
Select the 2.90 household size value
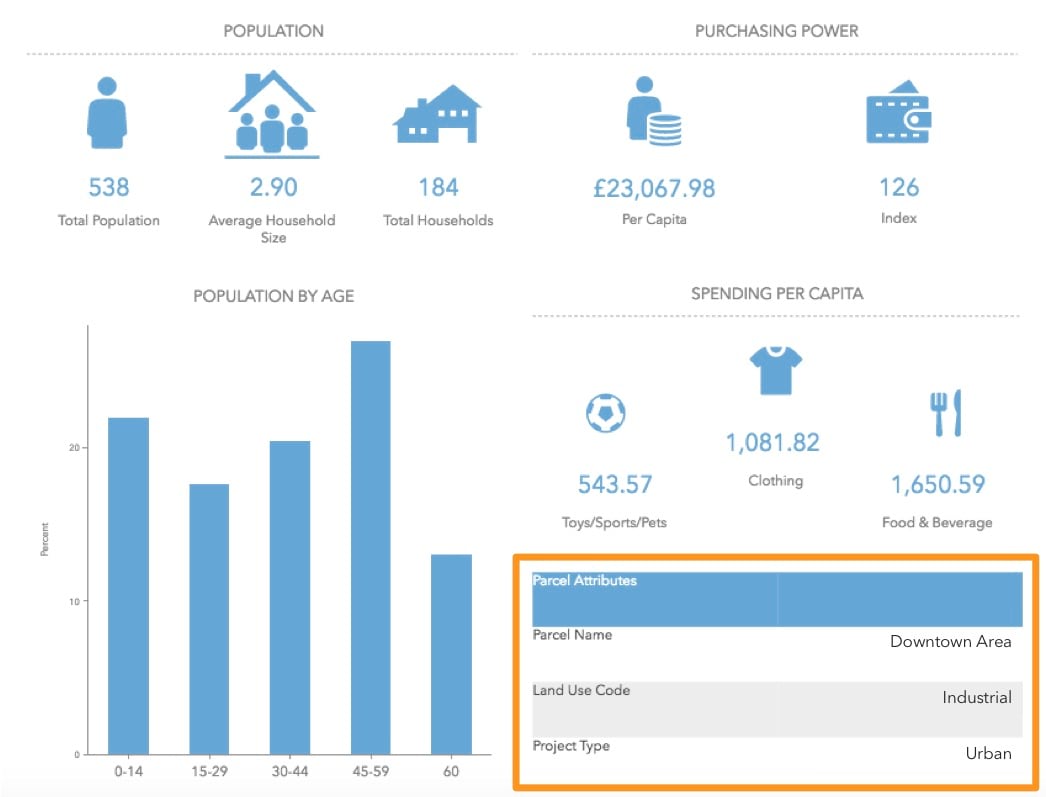(x=274, y=187)
